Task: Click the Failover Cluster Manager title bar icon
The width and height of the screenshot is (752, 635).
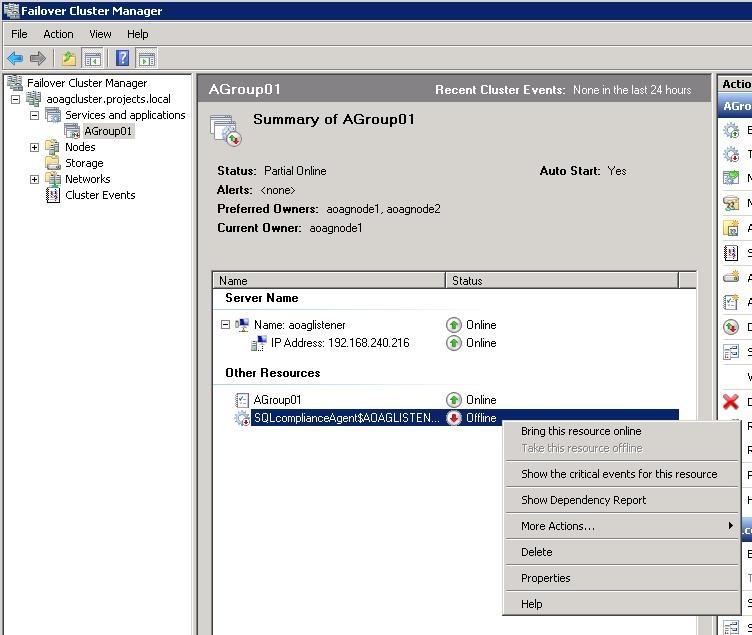Action: pyautogui.click(x=11, y=11)
